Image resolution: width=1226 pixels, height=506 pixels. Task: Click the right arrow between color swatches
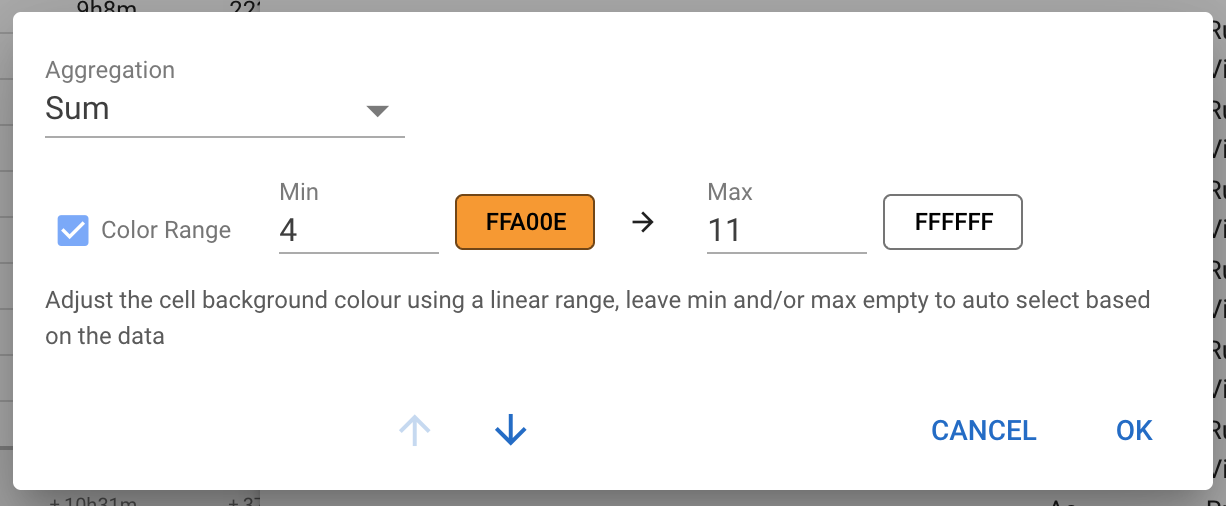tap(644, 222)
